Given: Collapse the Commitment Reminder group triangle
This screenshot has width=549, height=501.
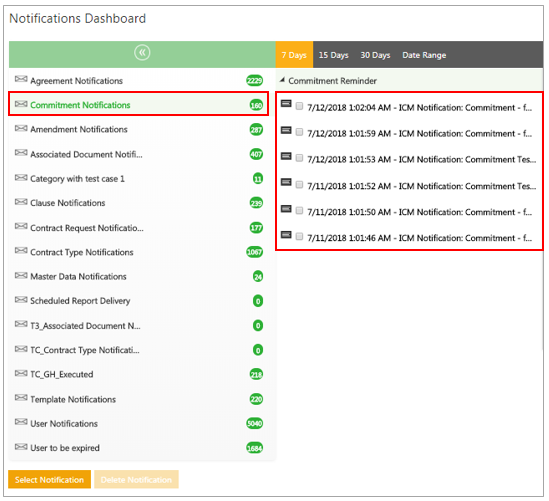Looking at the screenshot, I should point(282,80).
